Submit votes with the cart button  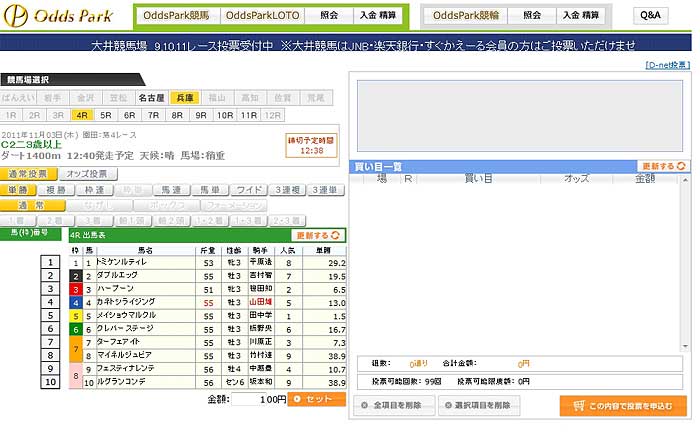click(x=624, y=406)
